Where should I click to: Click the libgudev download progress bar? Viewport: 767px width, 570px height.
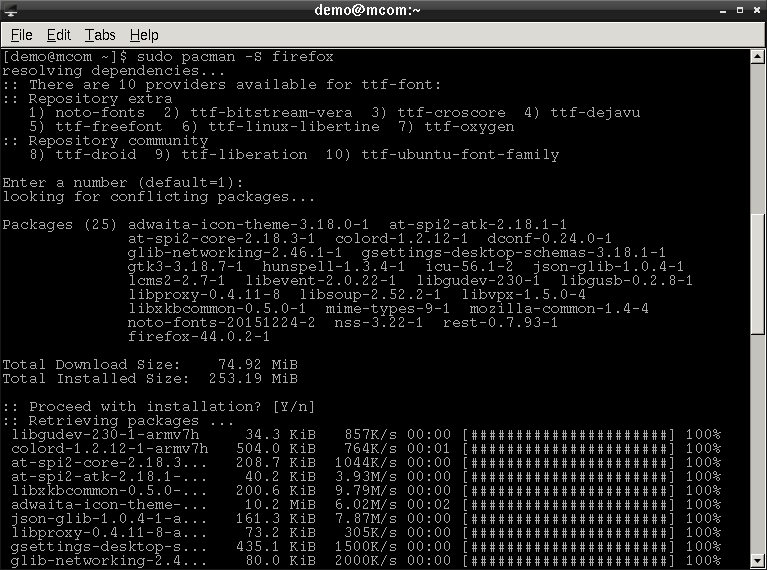[x=568, y=435]
